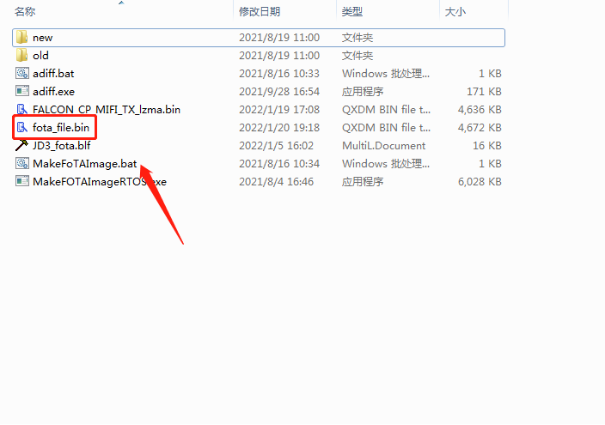Click the size 171 KB
Viewport: 605px width, 425px height.
pos(484,91)
